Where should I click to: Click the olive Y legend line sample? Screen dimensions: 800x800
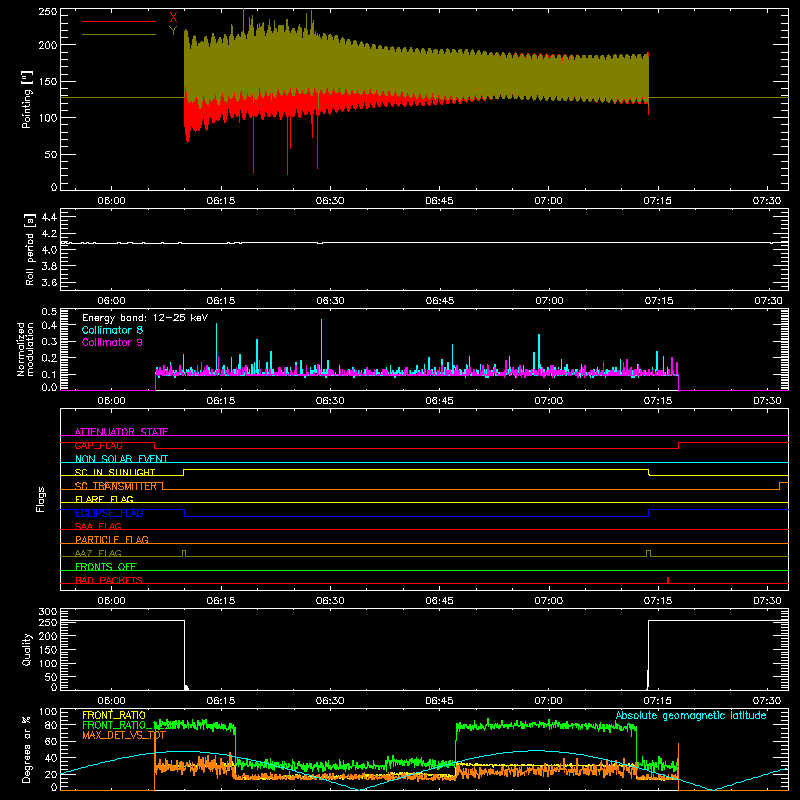coord(119,34)
